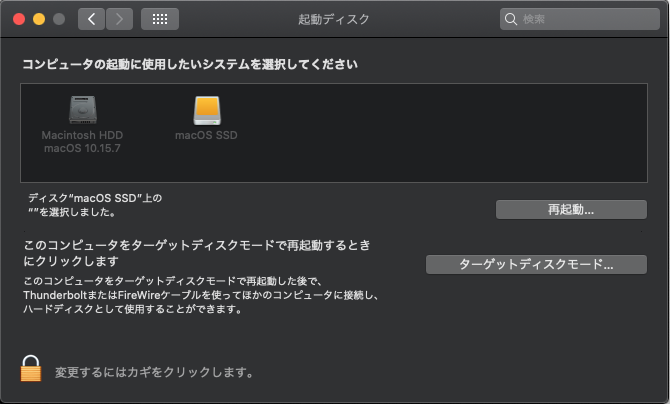Click the 'macOS SSD' disk name label
The width and height of the screenshot is (670, 404).
click(x=206, y=135)
